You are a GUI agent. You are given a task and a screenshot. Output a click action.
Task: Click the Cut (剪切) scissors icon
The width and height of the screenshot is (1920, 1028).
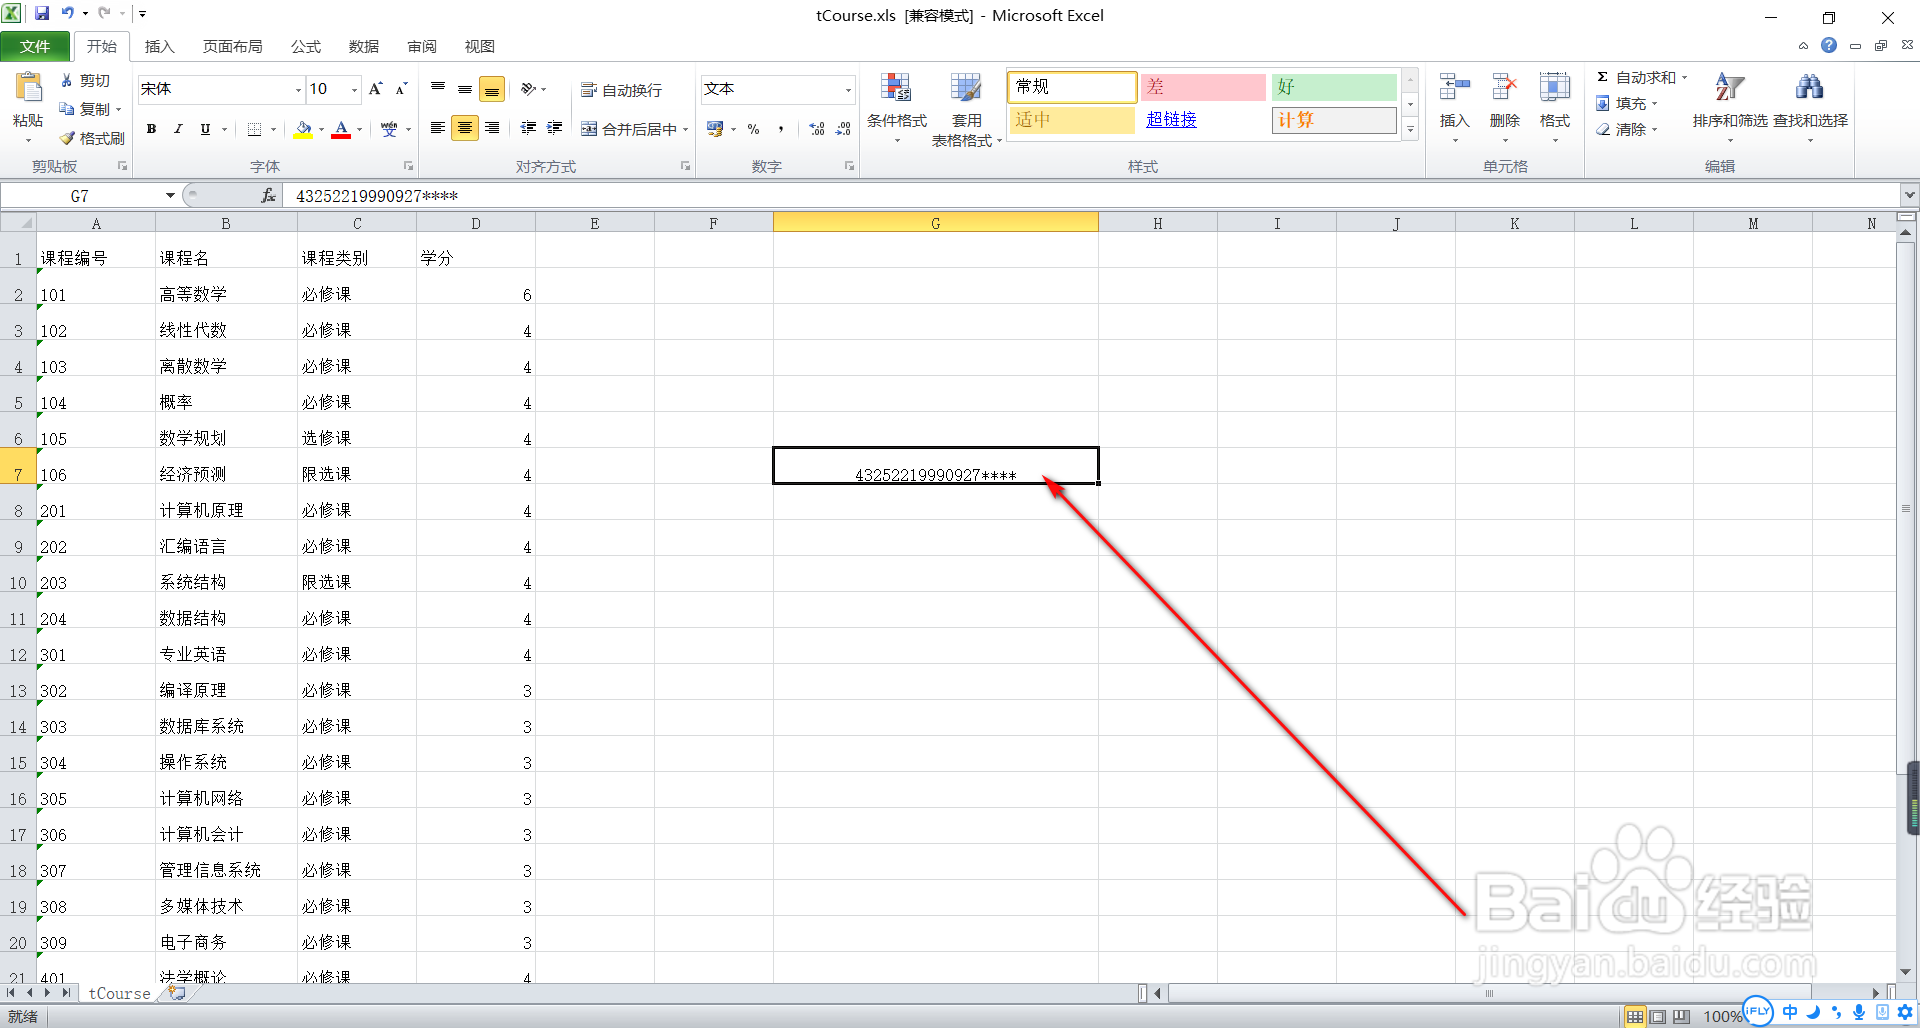pyautogui.click(x=67, y=80)
